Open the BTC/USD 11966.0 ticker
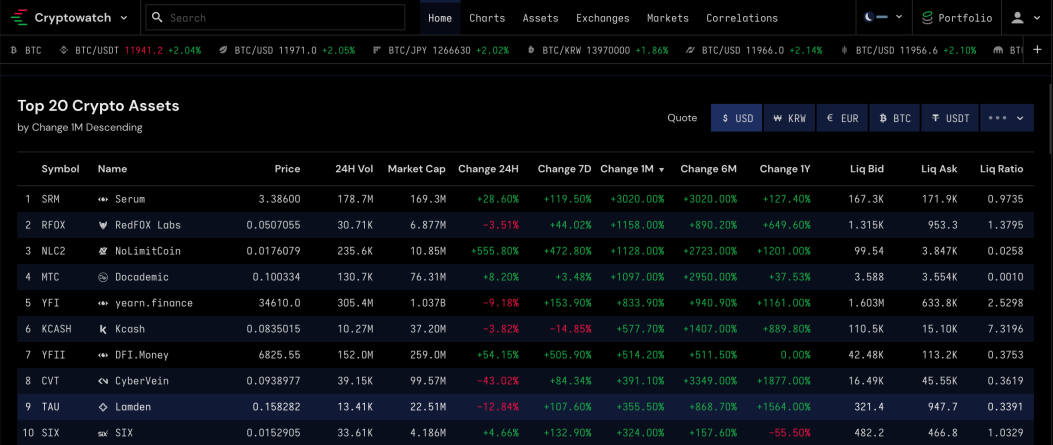 (753, 50)
